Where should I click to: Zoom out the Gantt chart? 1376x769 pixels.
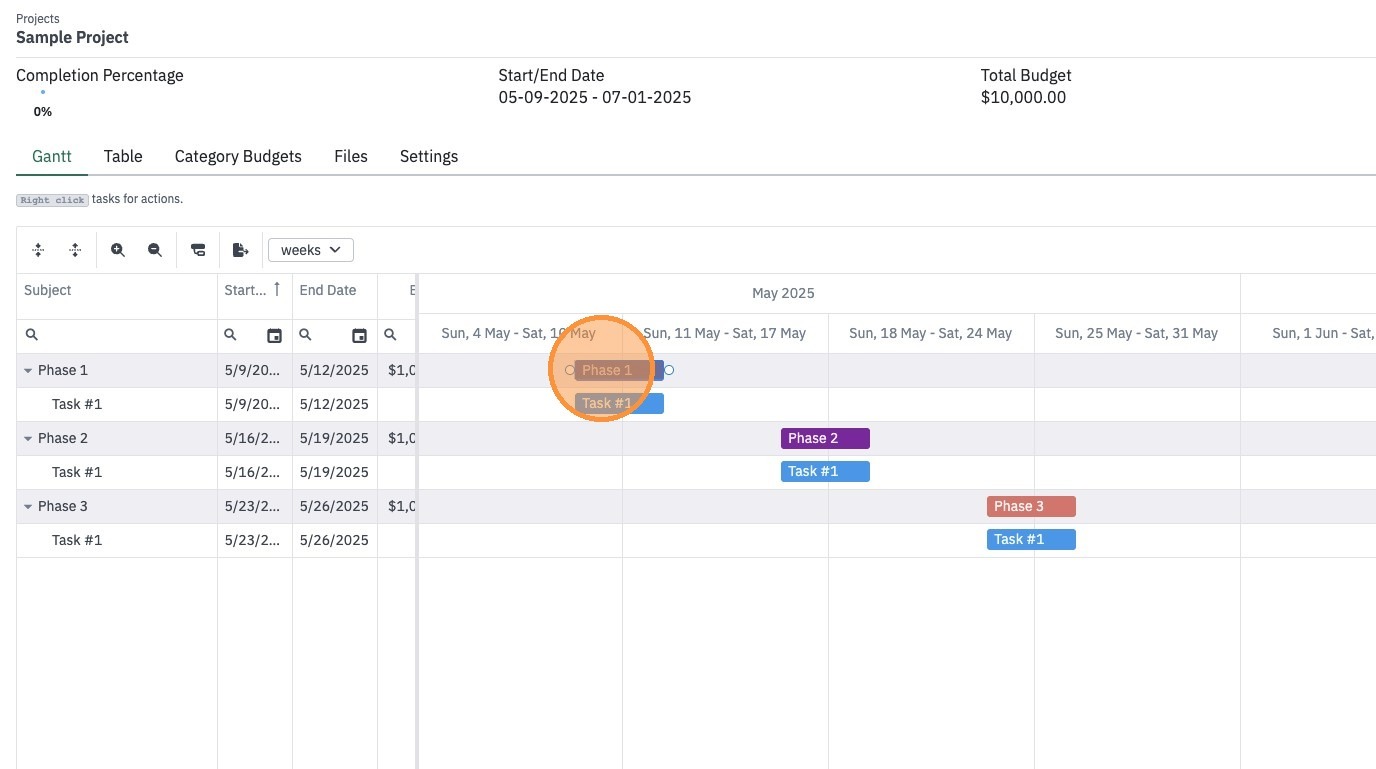pyautogui.click(x=155, y=250)
